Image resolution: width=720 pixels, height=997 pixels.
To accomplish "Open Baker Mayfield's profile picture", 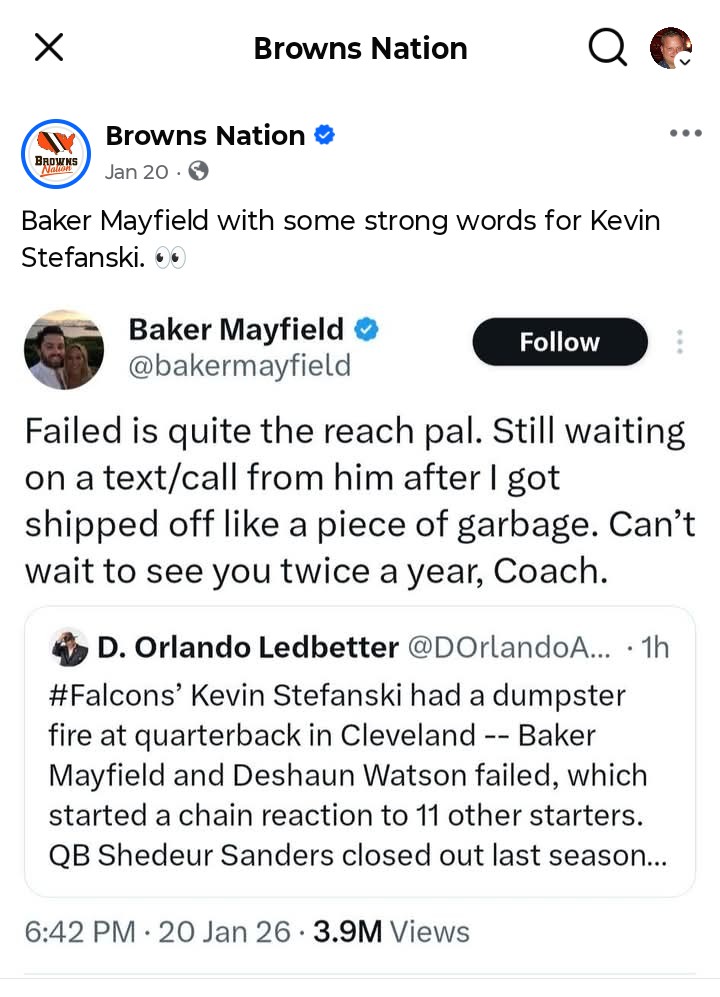I will coord(64,349).
